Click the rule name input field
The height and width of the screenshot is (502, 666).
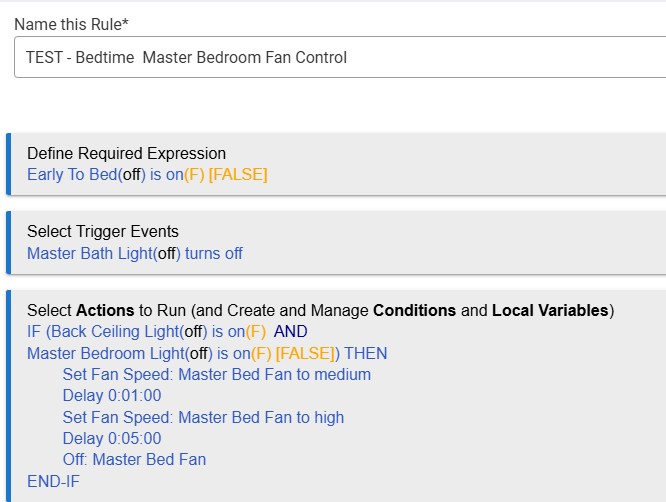340,57
